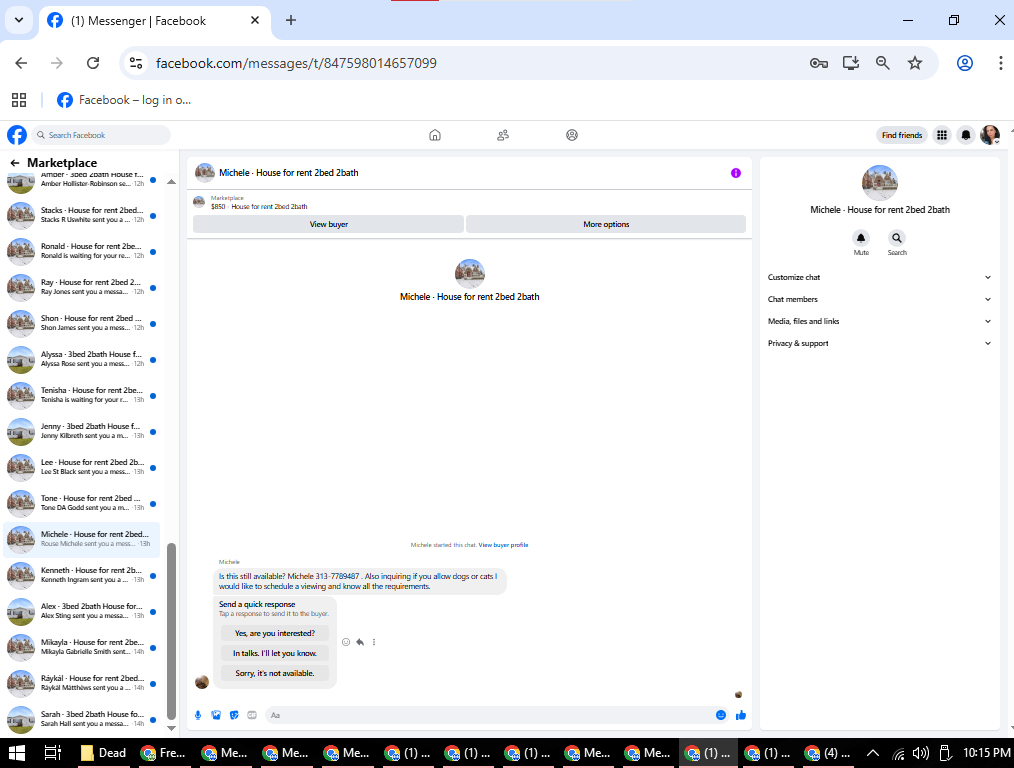1014x768 pixels.
Task: Open the sticker picker icon
Action: coord(234,715)
